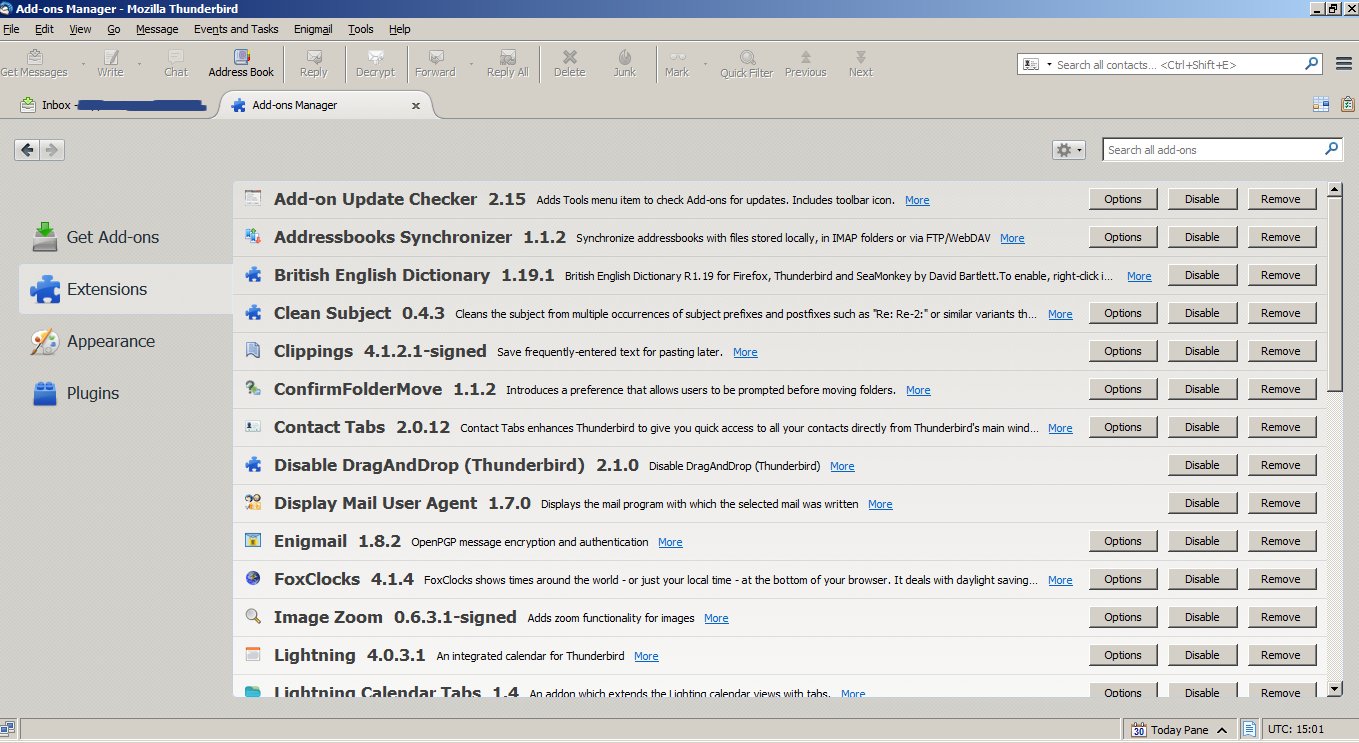Click the extensions list scrollbar thumb
1359x743 pixels.
tap(1335, 294)
